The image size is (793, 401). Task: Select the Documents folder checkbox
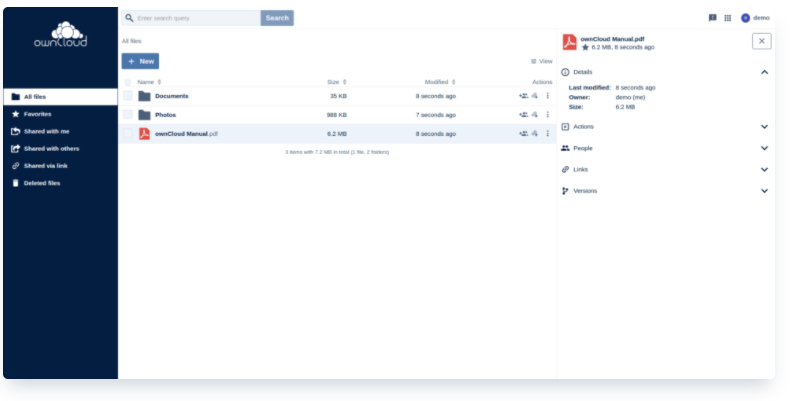(x=128, y=96)
